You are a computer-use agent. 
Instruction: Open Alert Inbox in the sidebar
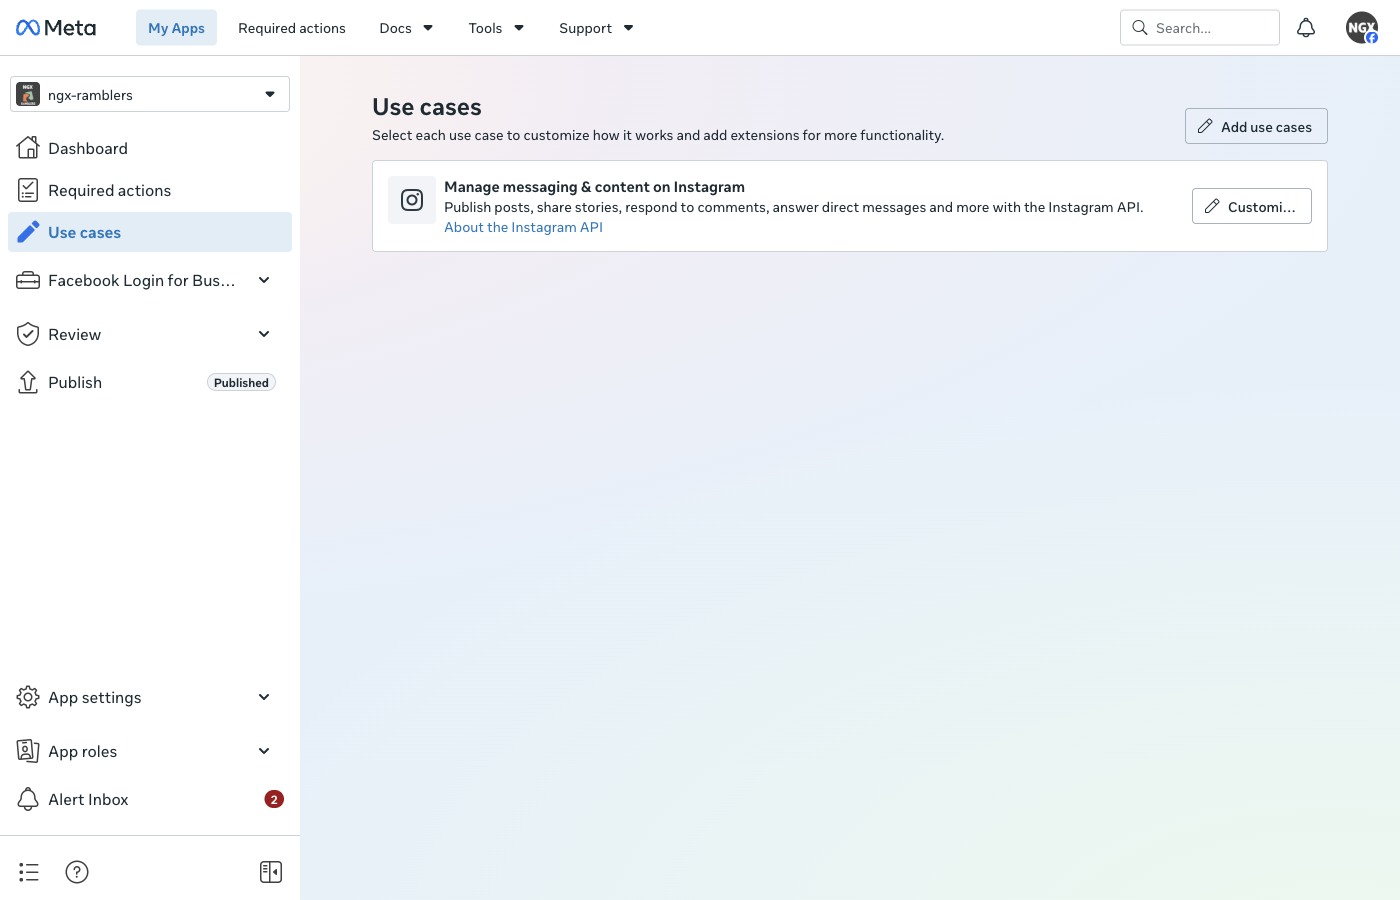(150, 799)
